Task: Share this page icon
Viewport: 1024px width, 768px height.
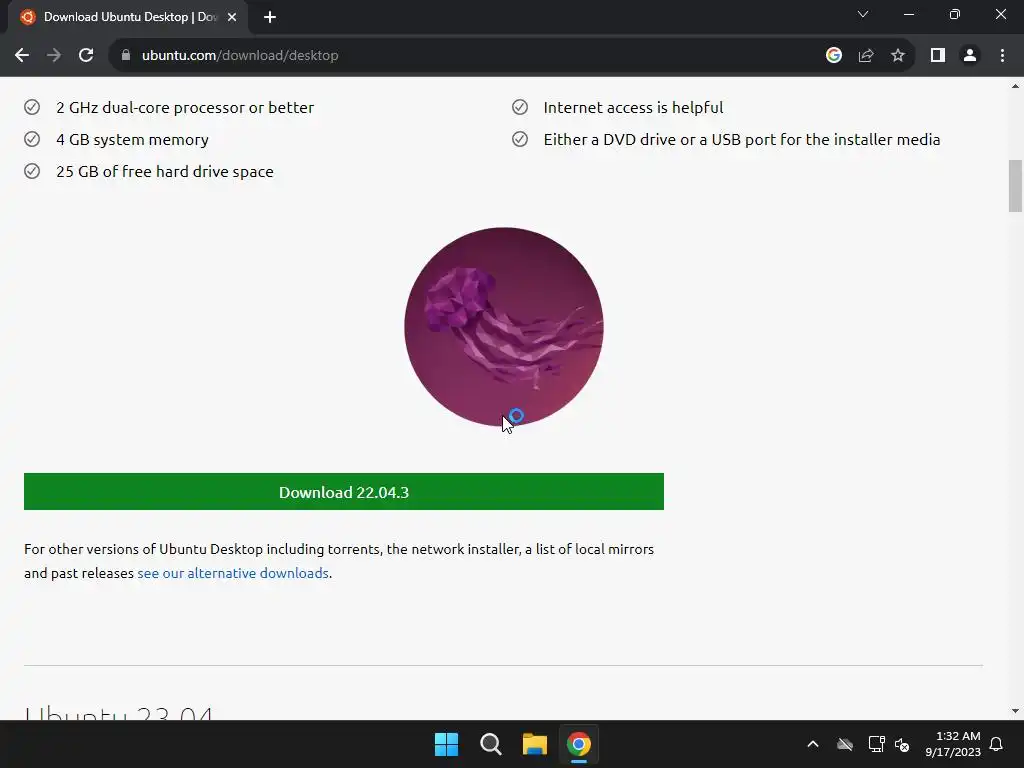Action: point(866,56)
